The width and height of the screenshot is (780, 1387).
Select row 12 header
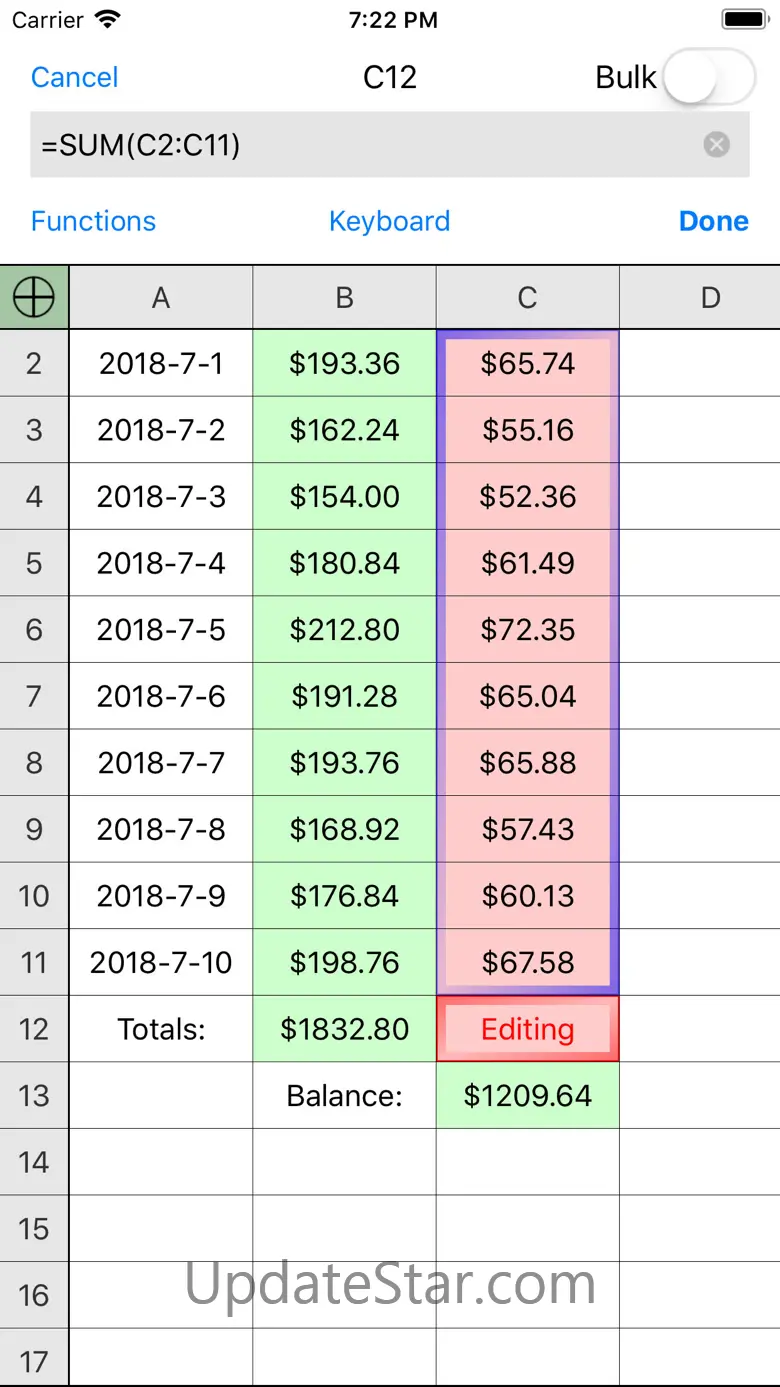point(34,1029)
